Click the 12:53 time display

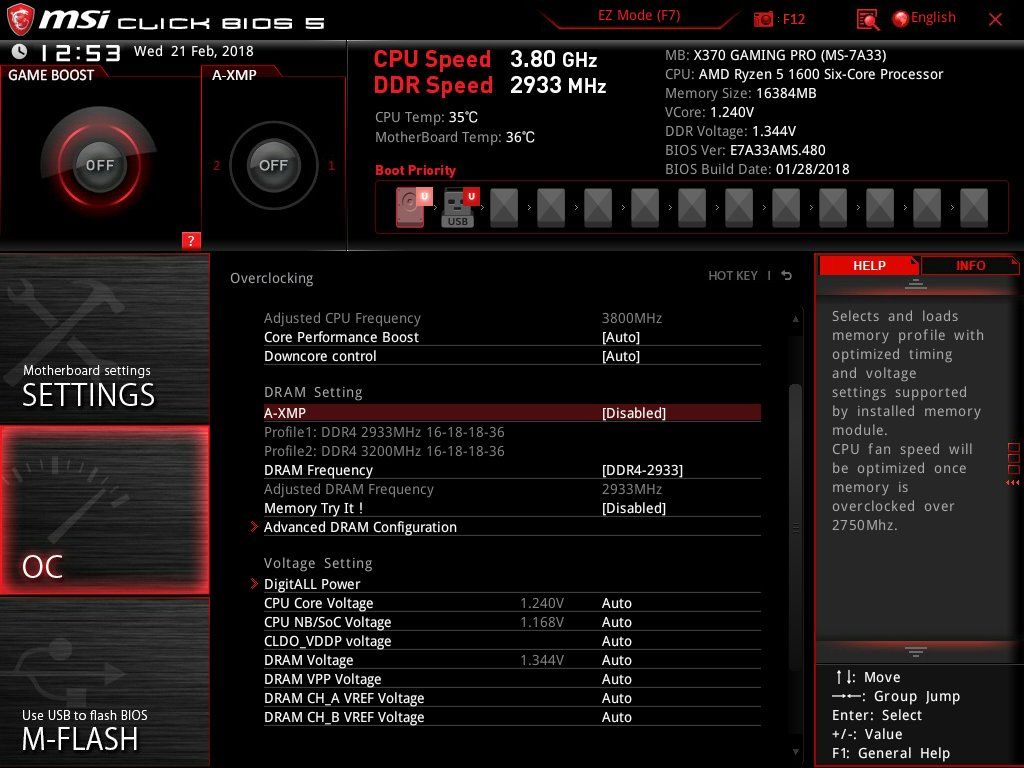(x=80, y=52)
